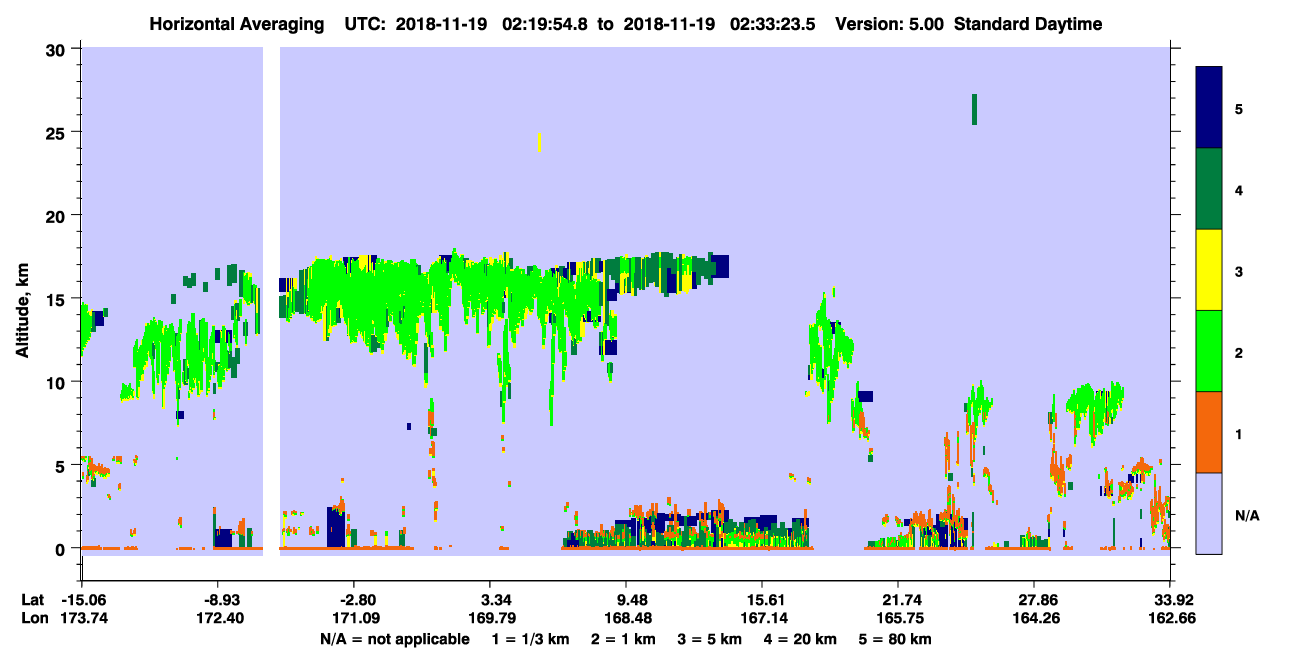Image resolution: width=1300 pixels, height=667 pixels.
Task: Click the longitude value '173.74'
Action: click(82, 618)
